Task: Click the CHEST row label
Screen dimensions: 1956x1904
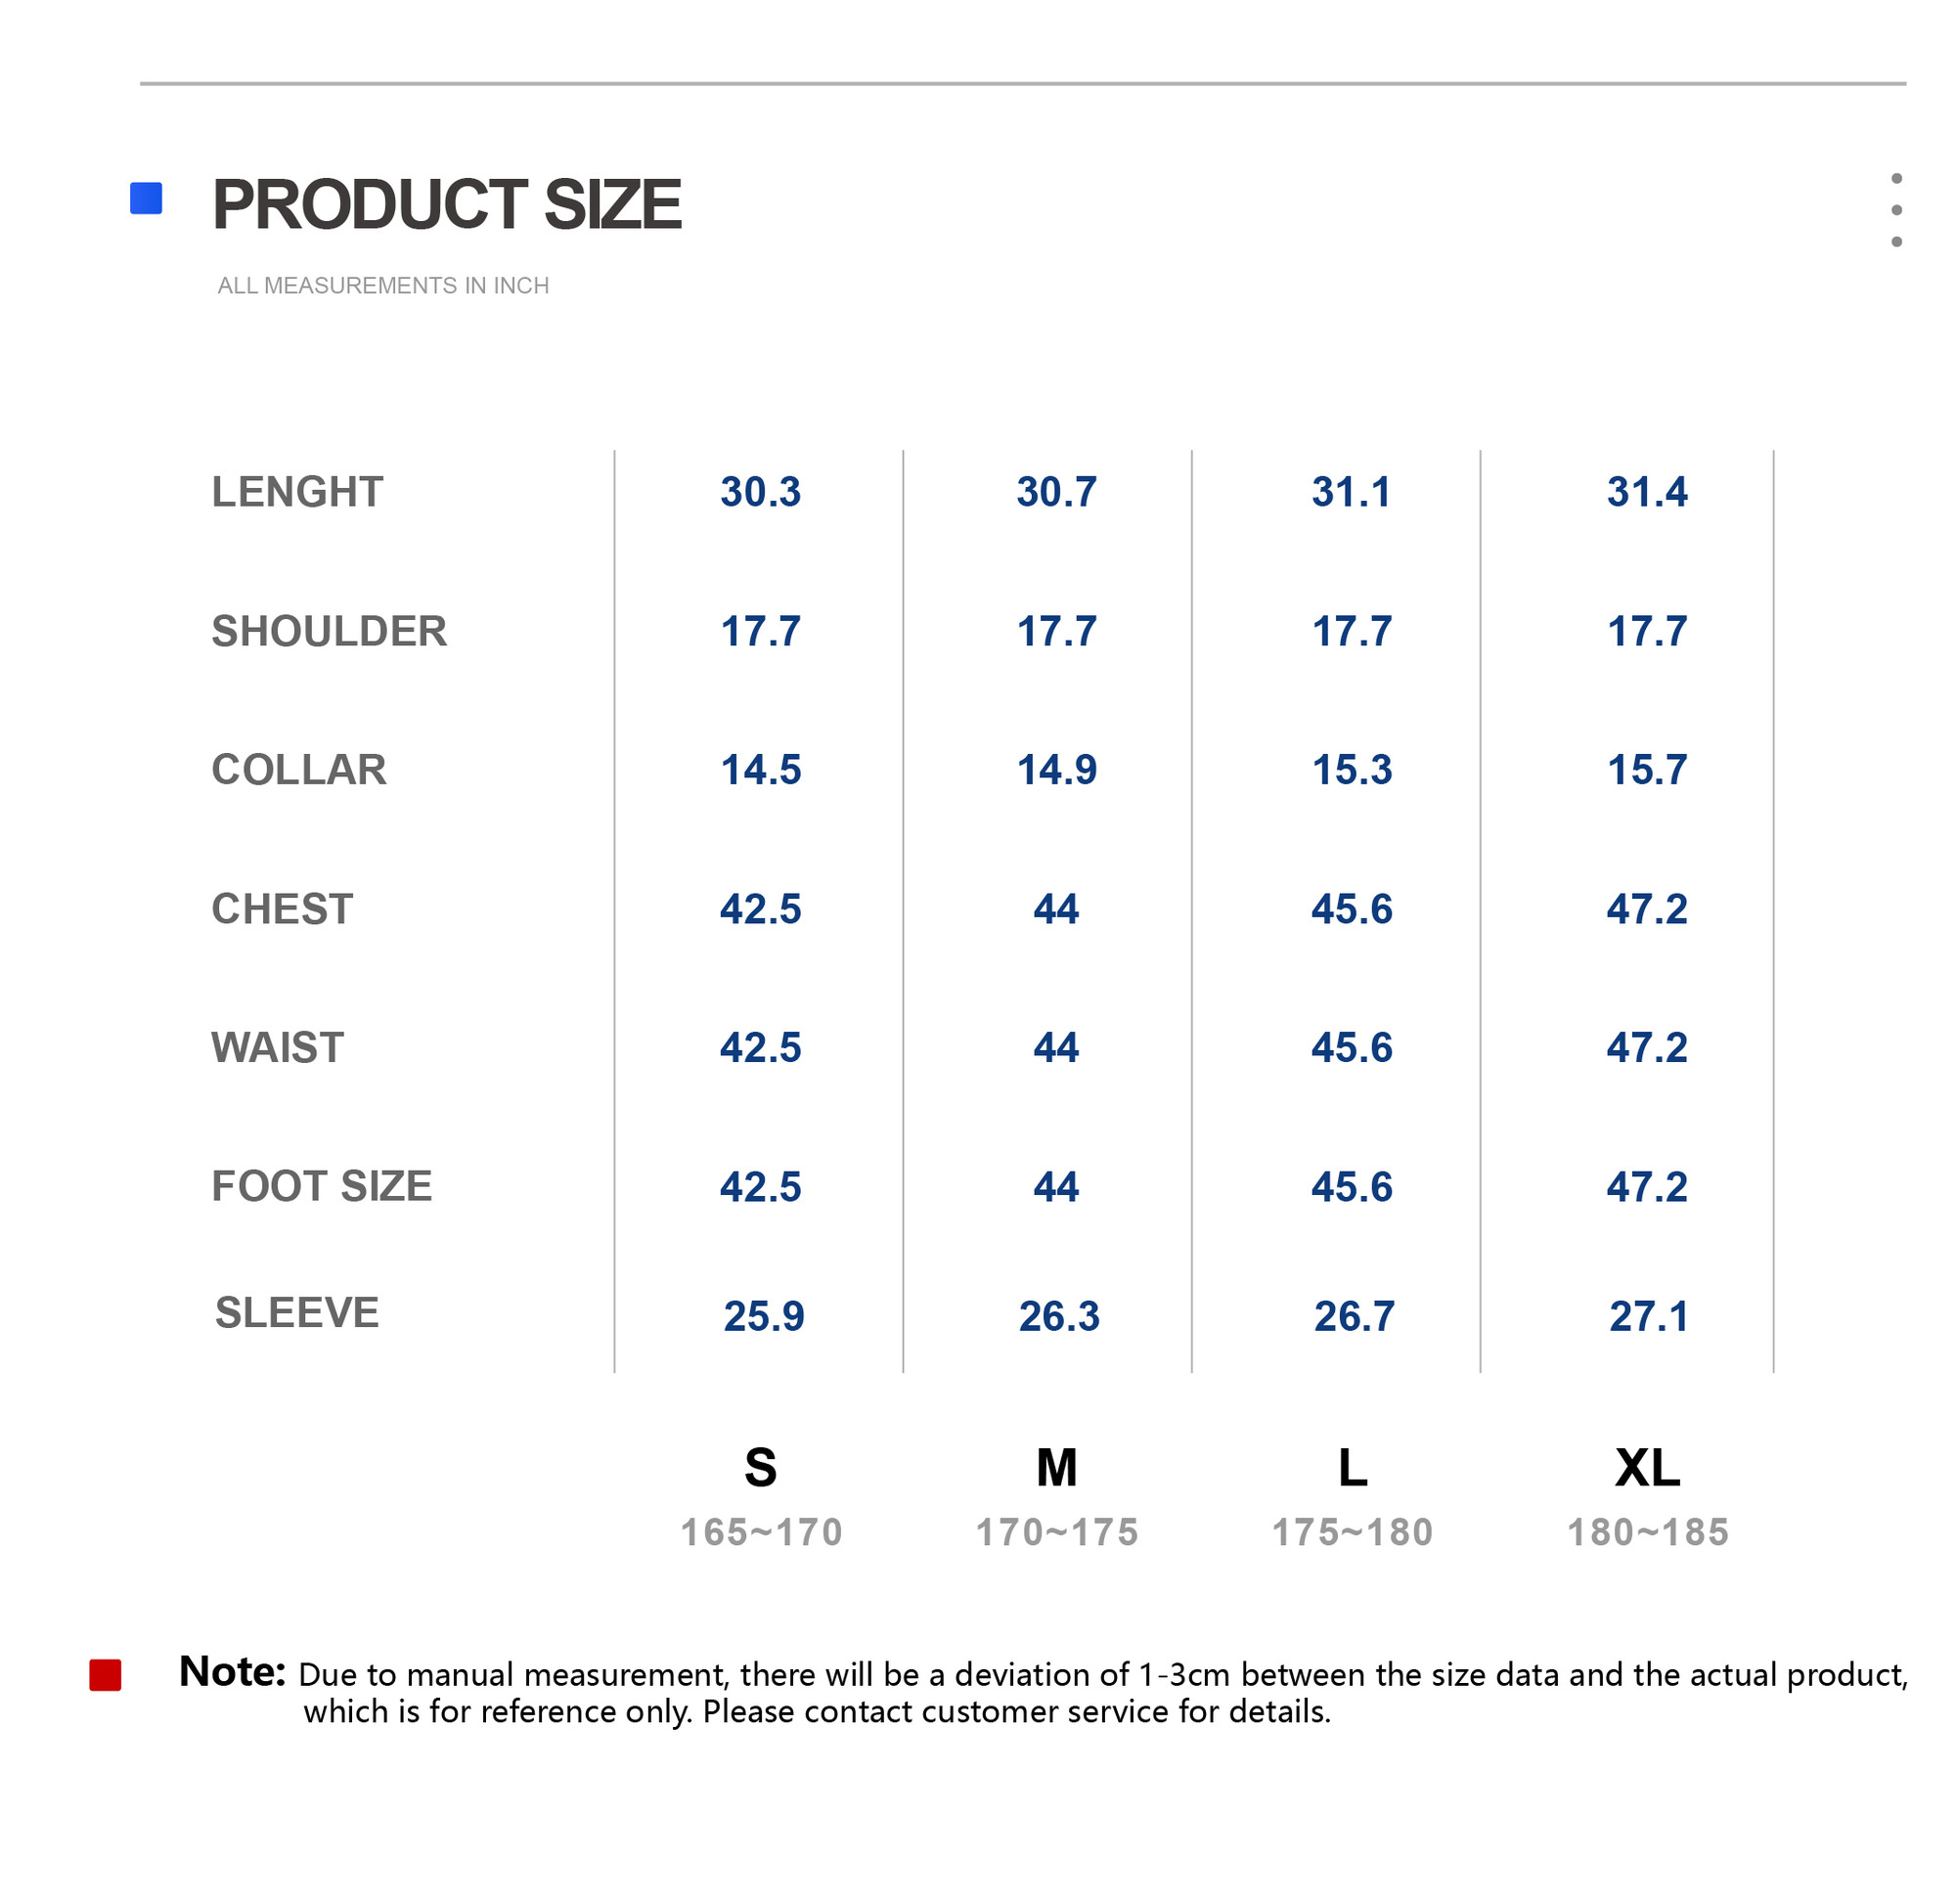Action: [x=282, y=909]
